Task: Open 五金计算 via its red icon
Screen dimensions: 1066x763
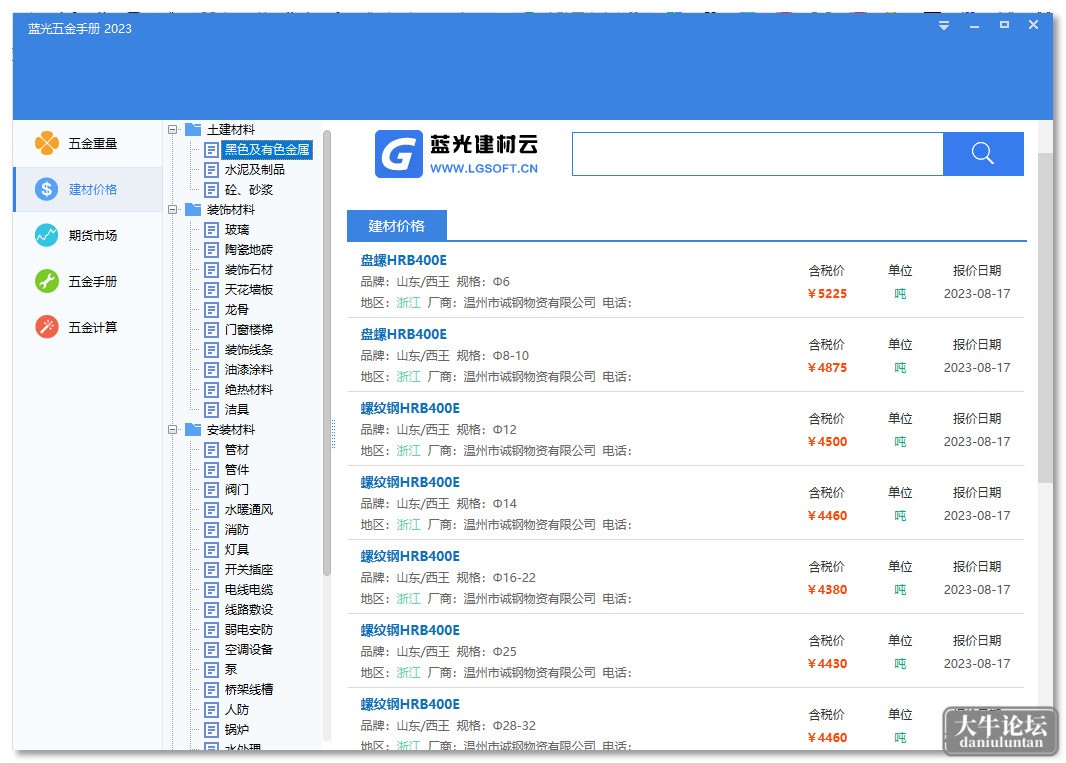Action: point(46,327)
